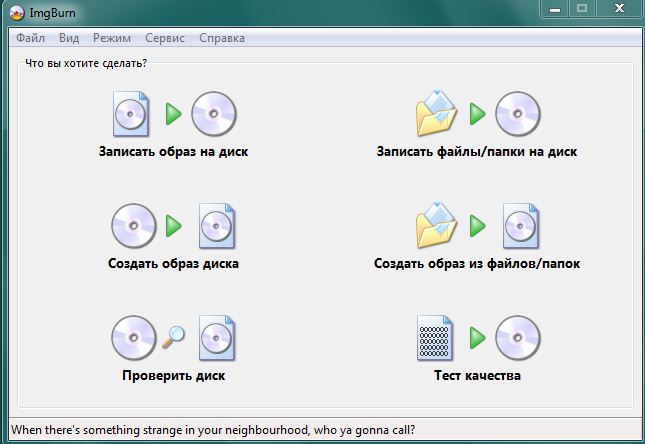Choose Проверить диск label
This screenshot has width=645, height=444.
click(173, 375)
